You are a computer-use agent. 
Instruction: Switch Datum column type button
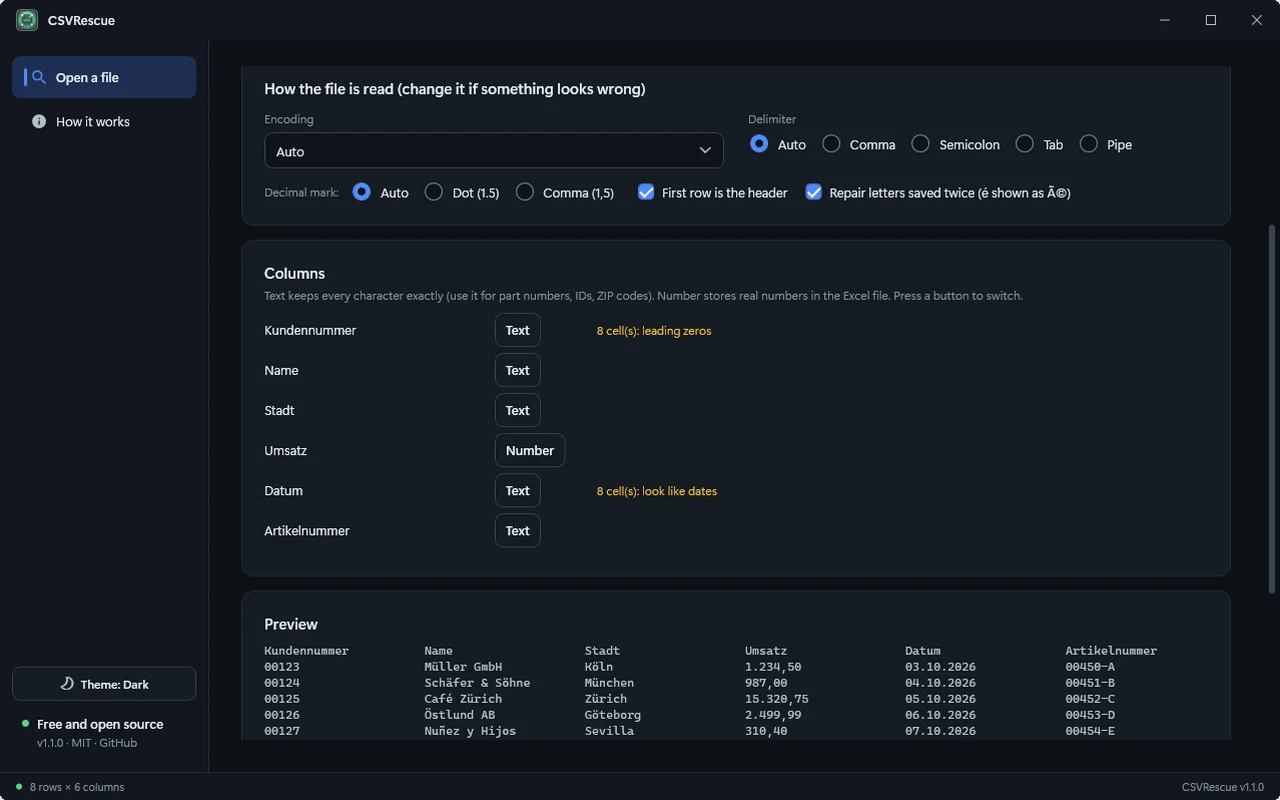pyautogui.click(x=518, y=490)
